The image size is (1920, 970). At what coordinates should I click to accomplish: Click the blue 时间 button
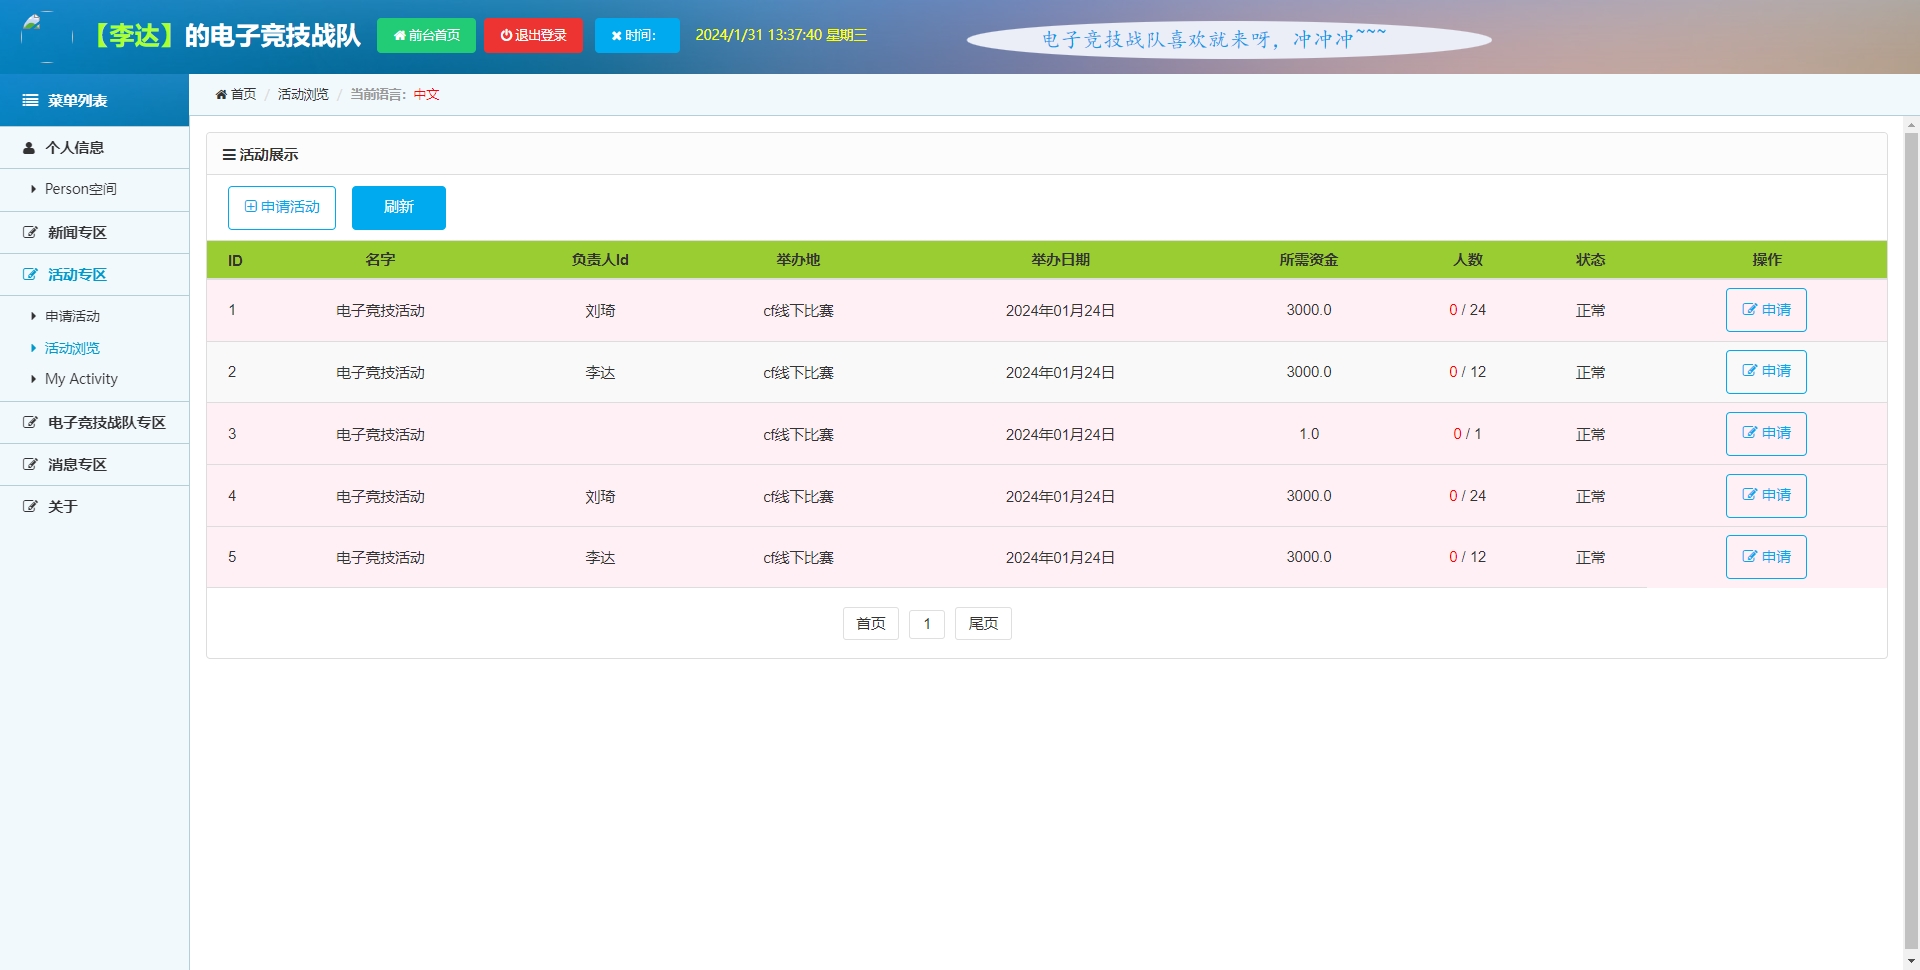[637, 35]
